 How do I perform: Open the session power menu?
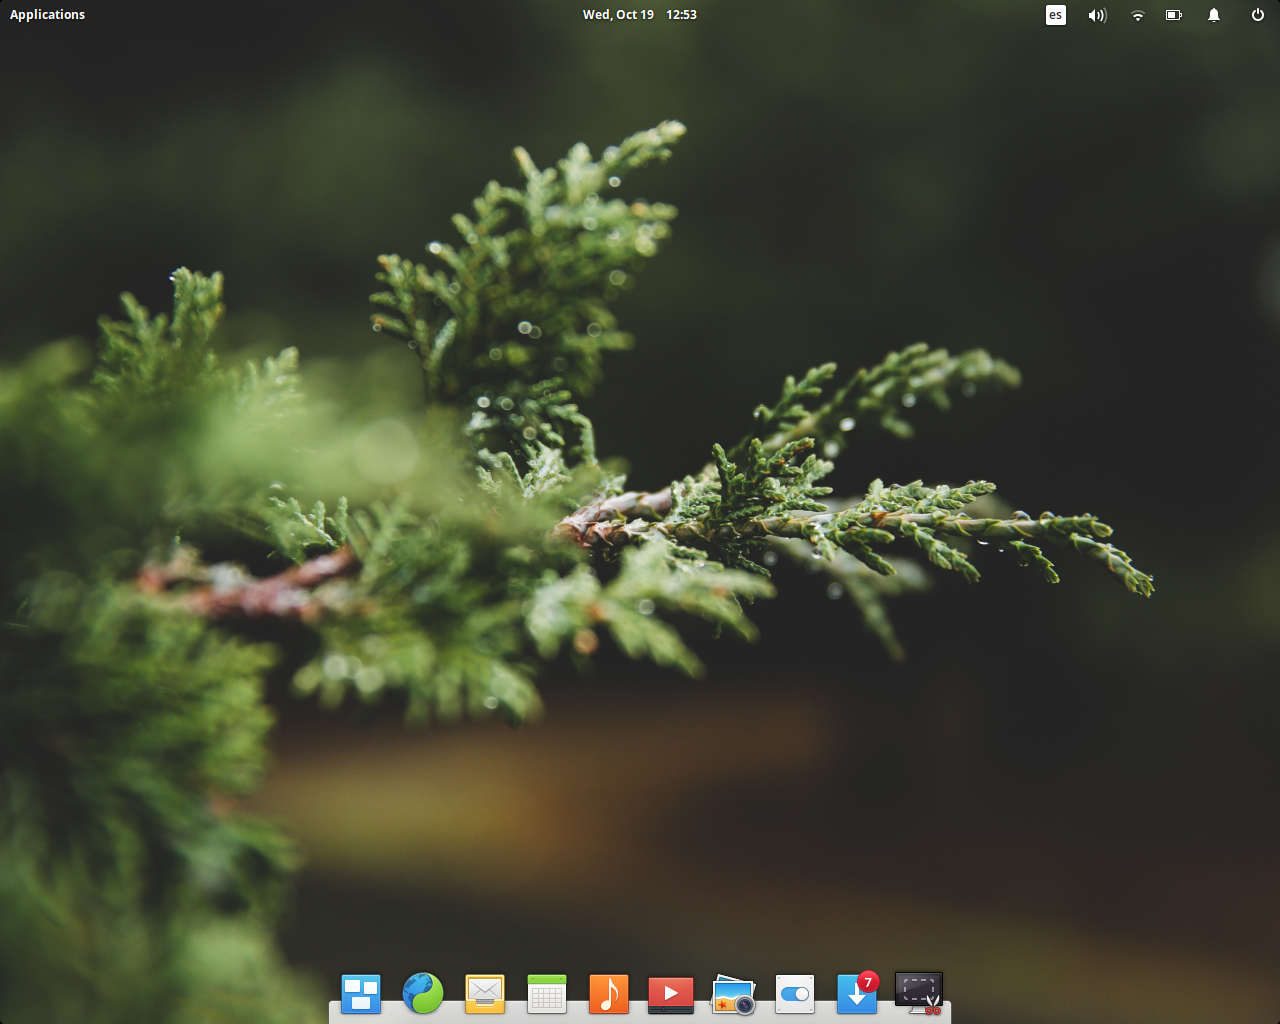[x=1258, y=15]
